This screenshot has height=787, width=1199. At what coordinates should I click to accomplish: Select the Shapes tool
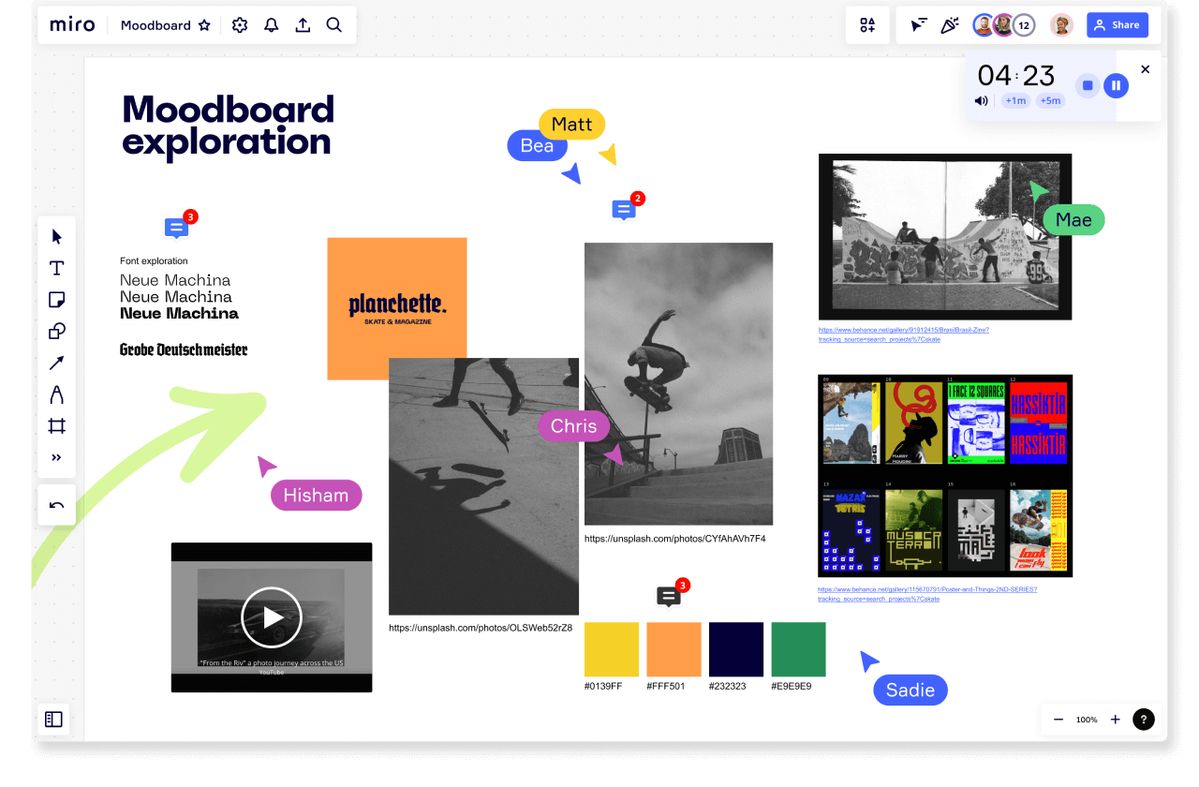point(57,331)
